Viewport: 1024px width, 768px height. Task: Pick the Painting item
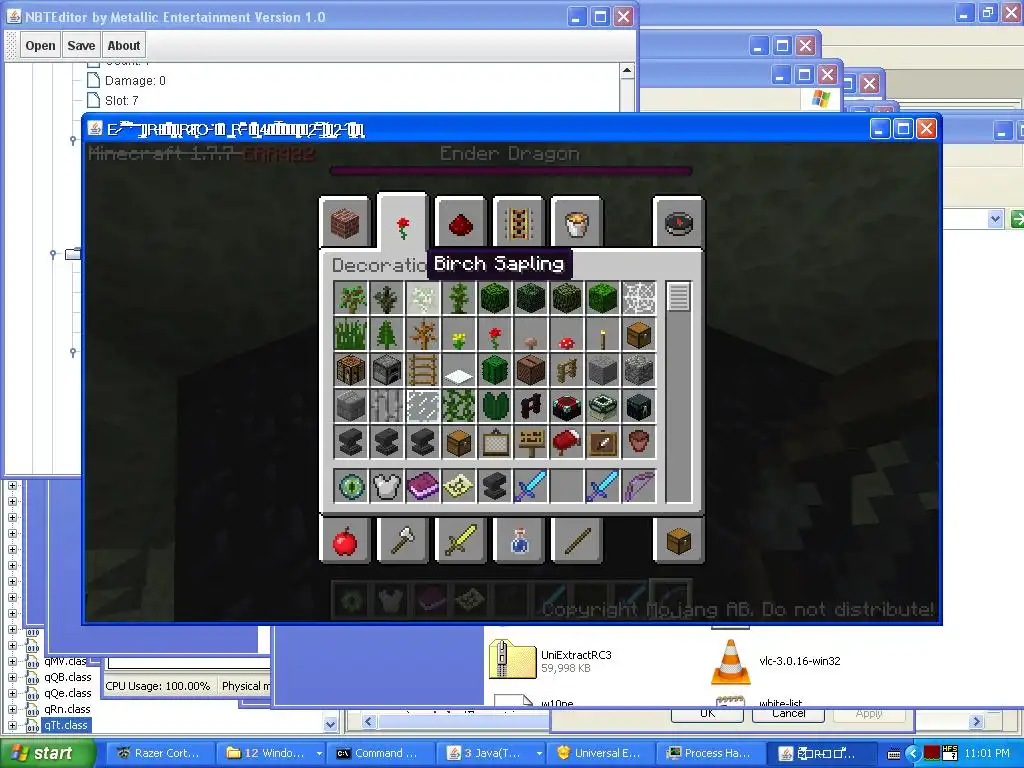[494, 442]
